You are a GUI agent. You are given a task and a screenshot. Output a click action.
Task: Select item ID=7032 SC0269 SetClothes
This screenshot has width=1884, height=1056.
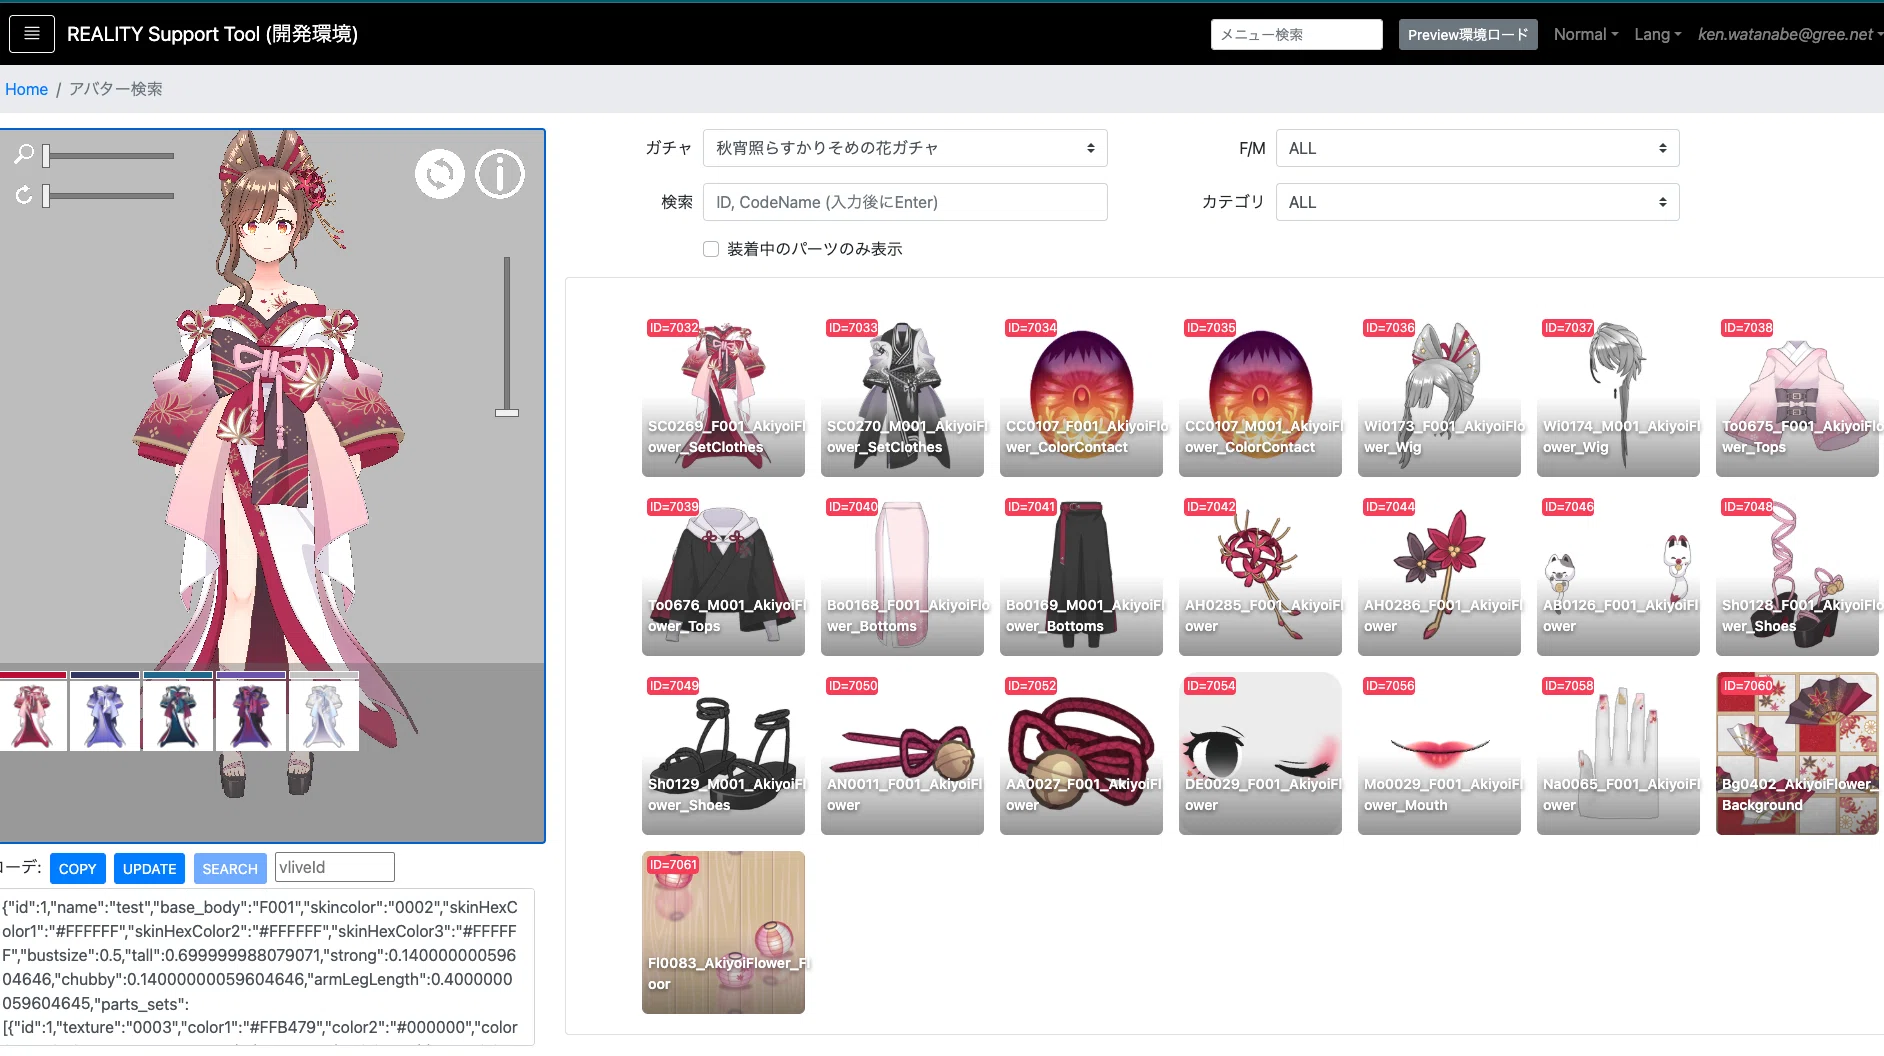click(723, 397)
